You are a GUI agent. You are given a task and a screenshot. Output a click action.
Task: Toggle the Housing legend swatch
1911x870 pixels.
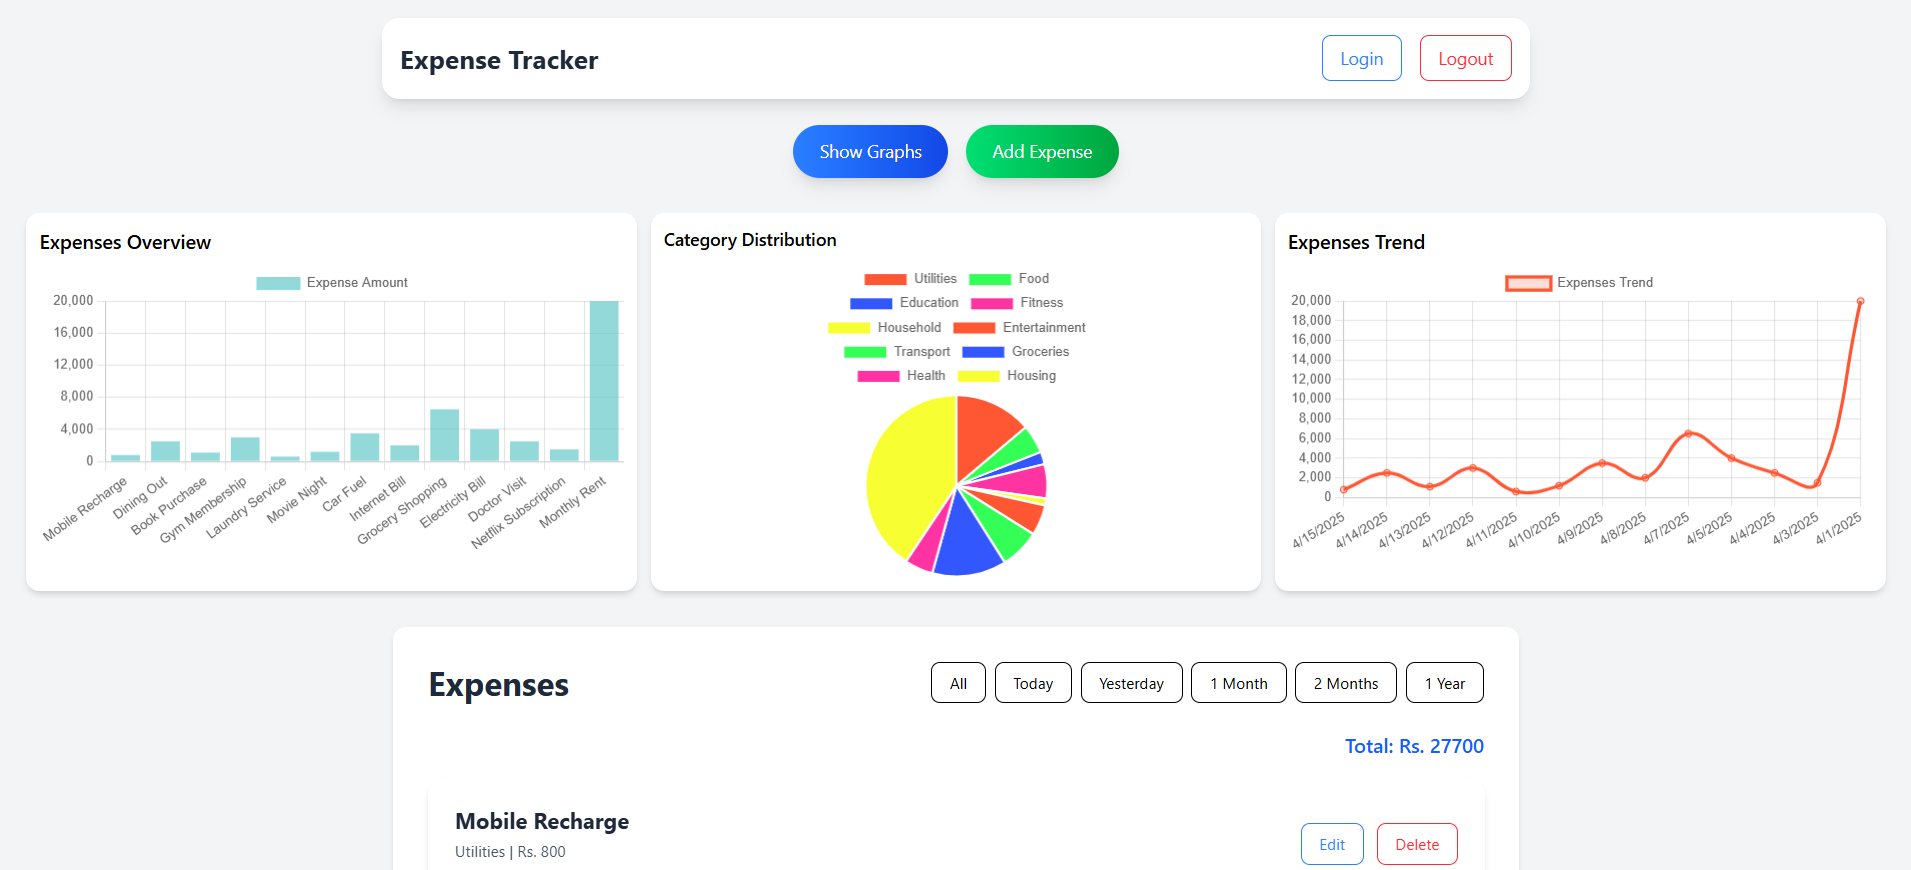coord(978,376)
